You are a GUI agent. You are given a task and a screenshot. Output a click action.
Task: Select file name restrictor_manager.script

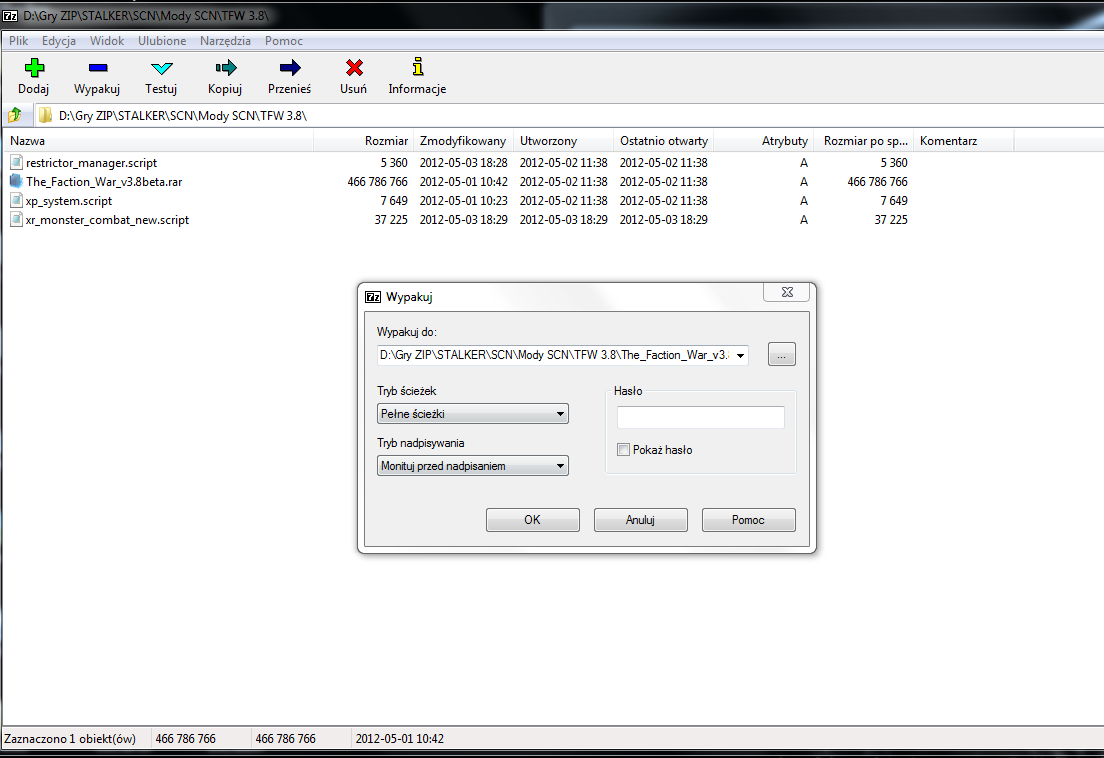92,163
